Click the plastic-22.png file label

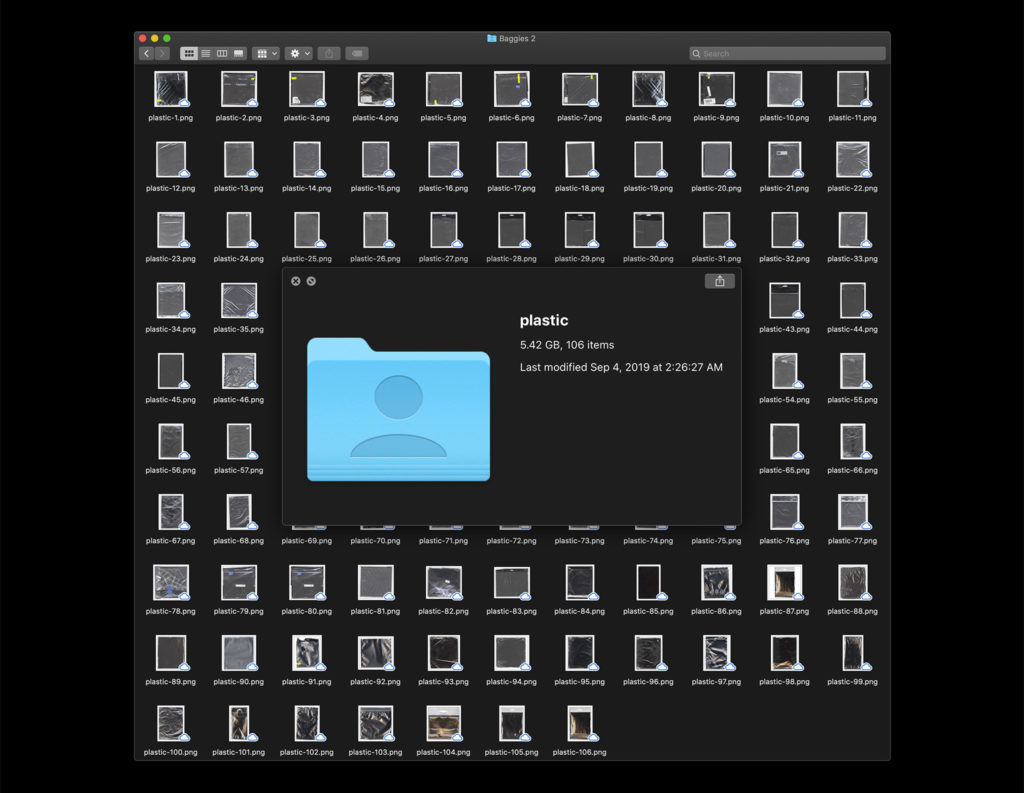pos(852,188)
